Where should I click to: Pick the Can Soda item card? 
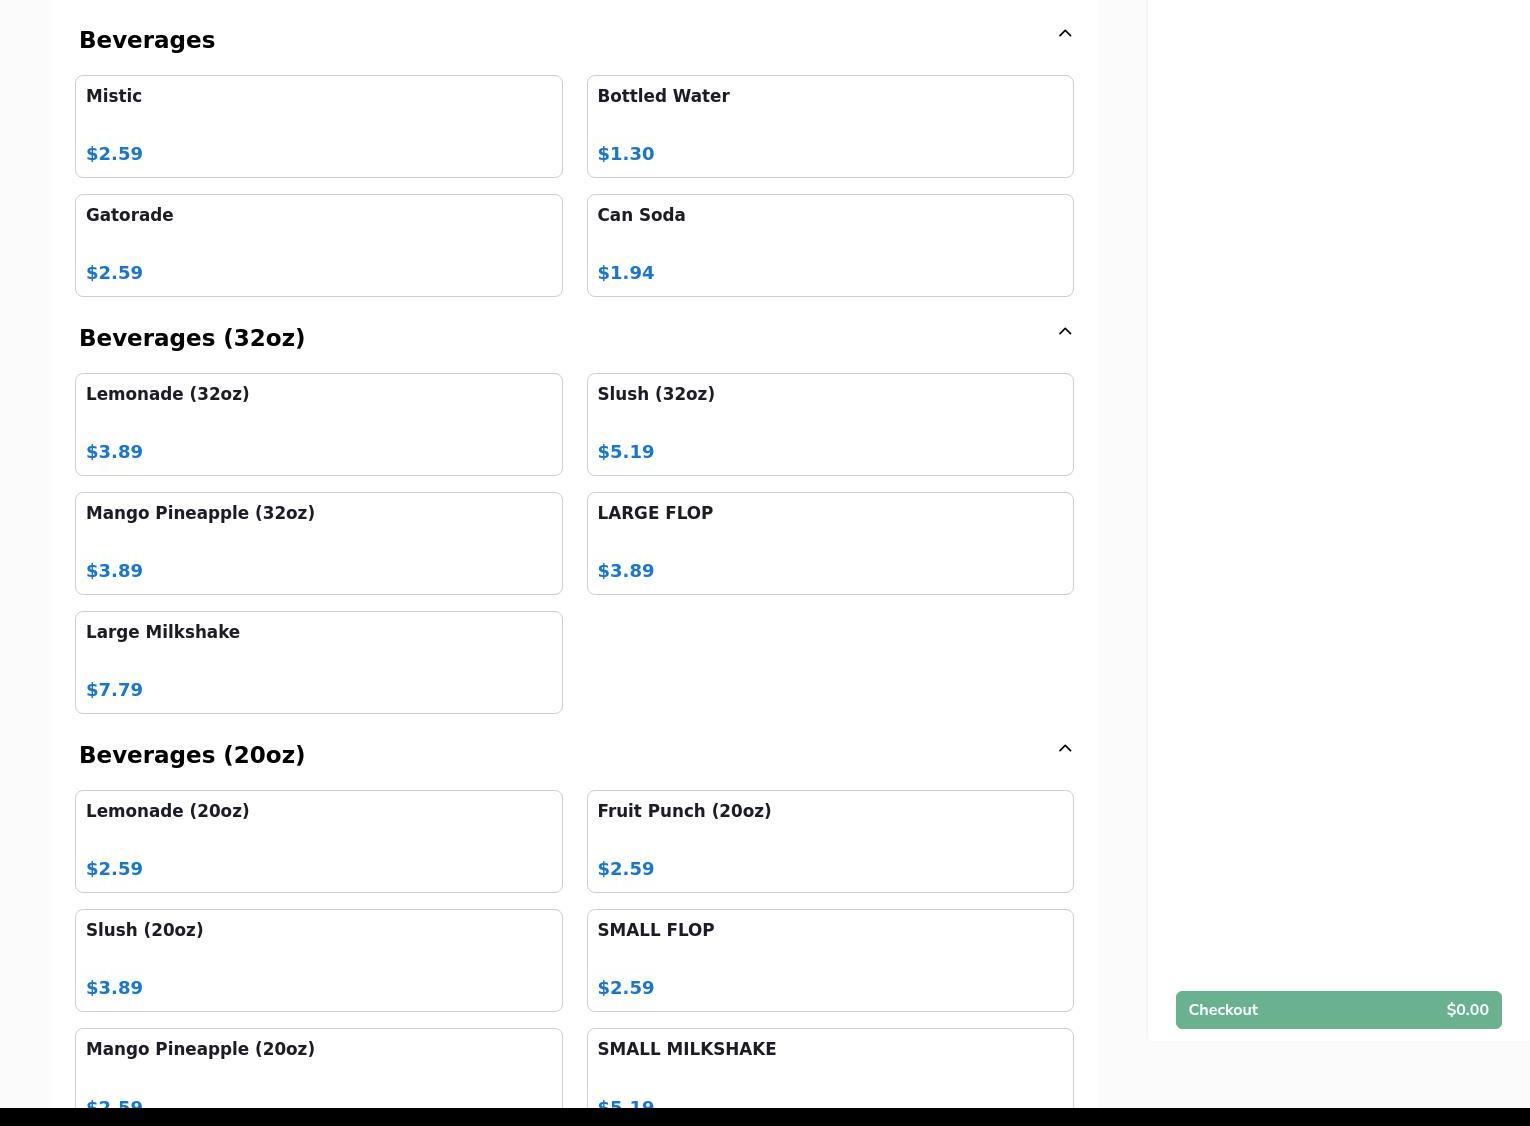click(x=830, y=245)
